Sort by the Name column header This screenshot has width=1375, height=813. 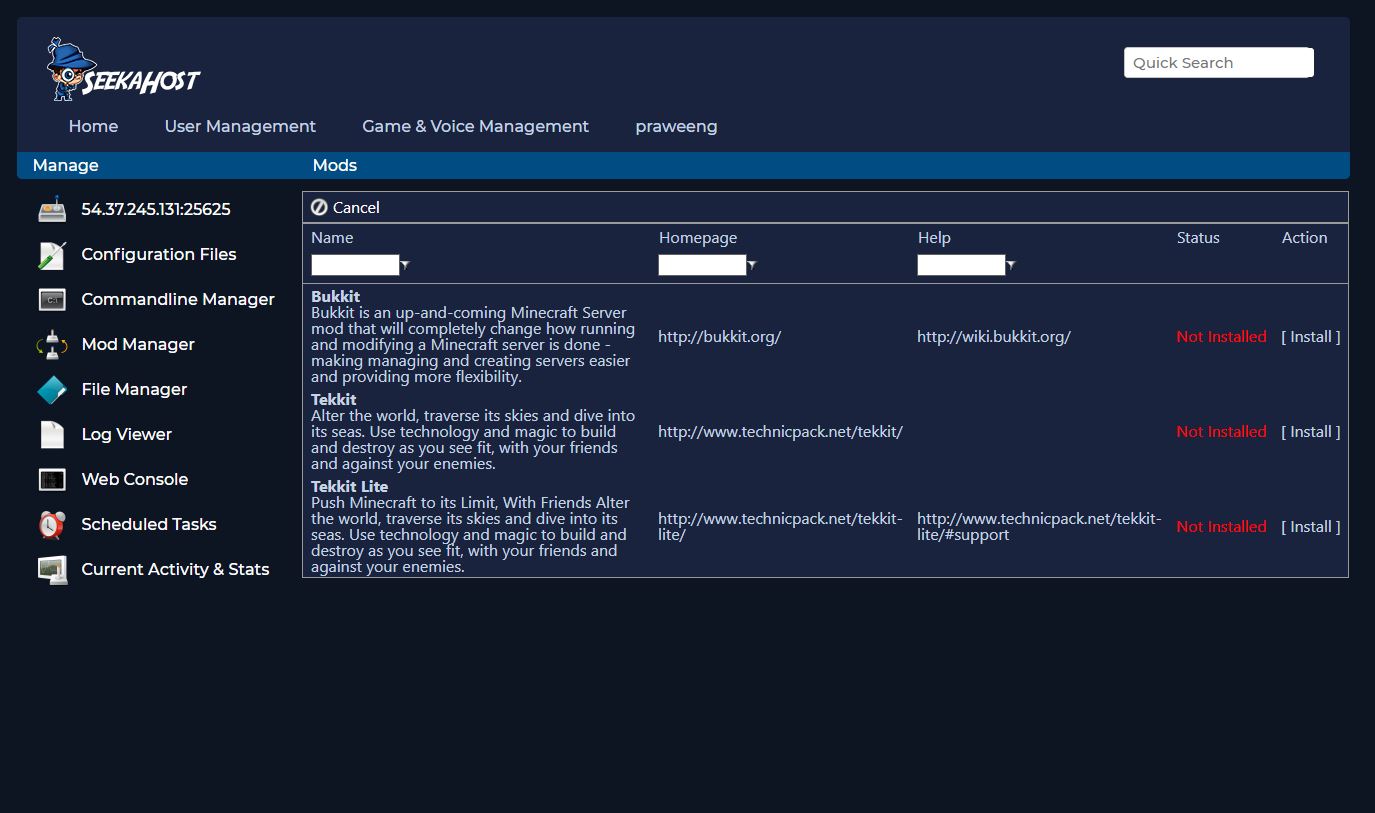tap(332, 238)
